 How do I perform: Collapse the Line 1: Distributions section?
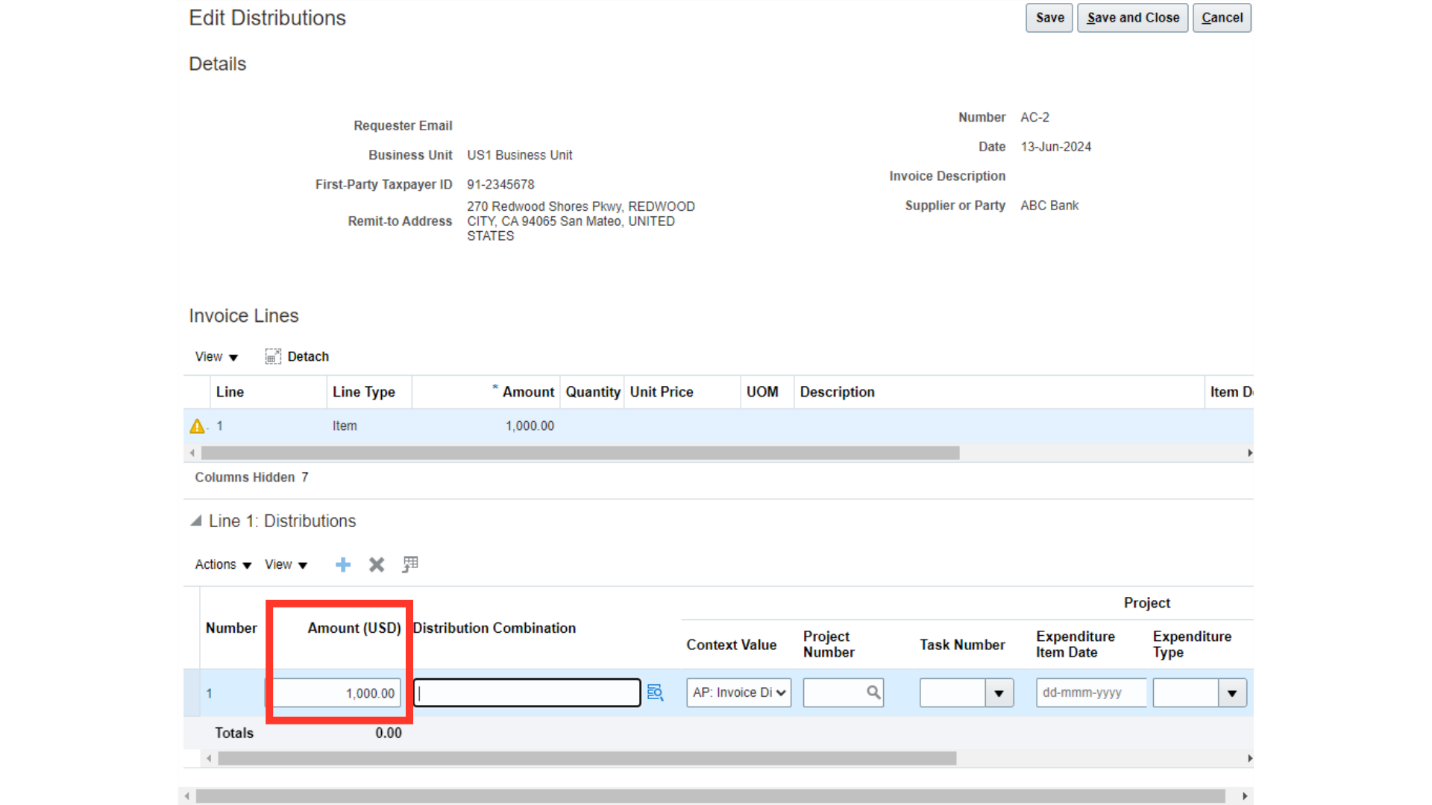(196, 521)
